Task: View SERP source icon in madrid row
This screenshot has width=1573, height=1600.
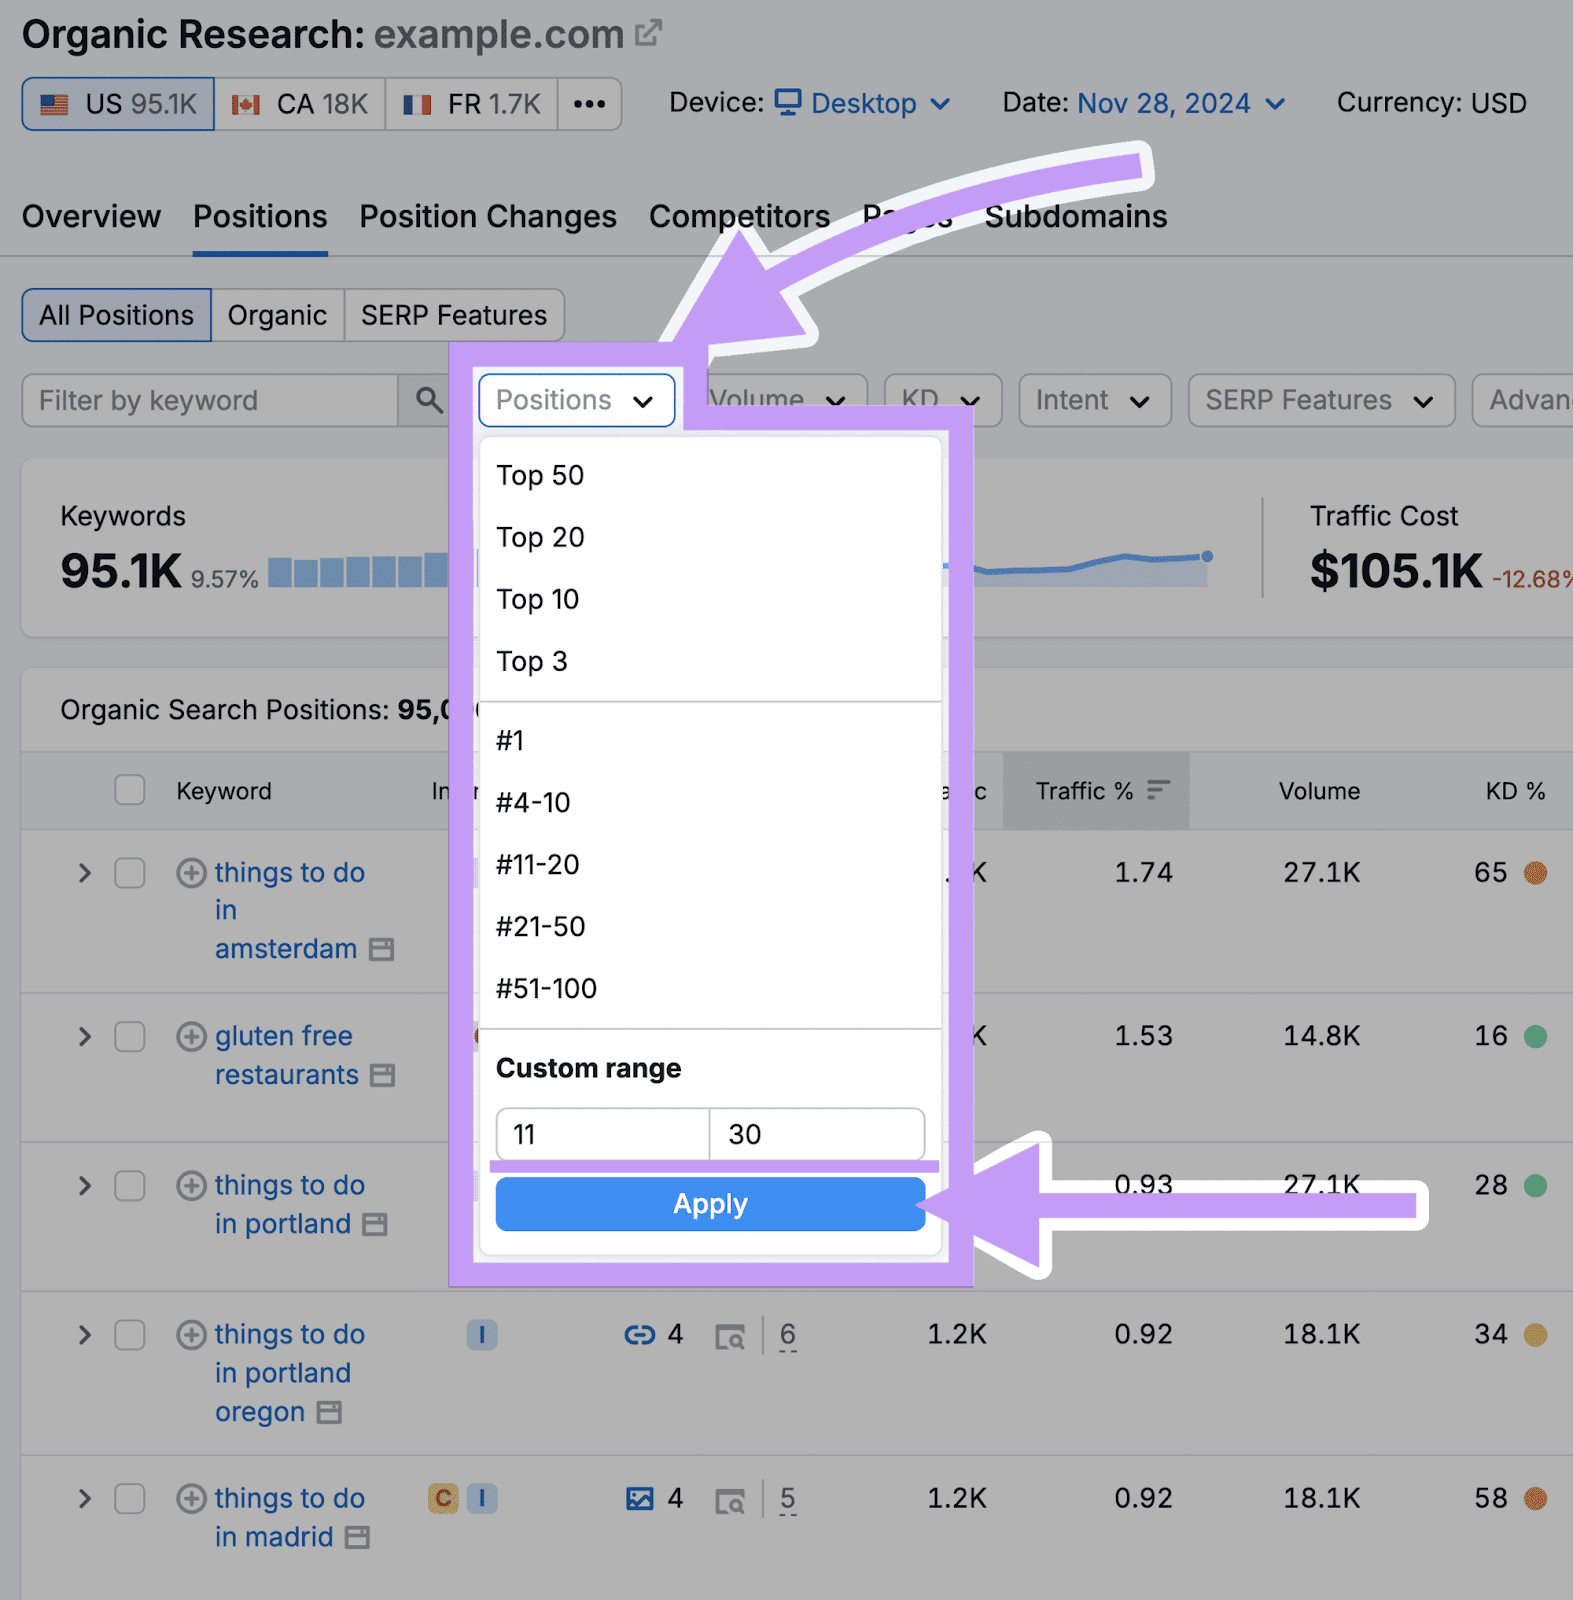Action: [x=730, y=1500]
